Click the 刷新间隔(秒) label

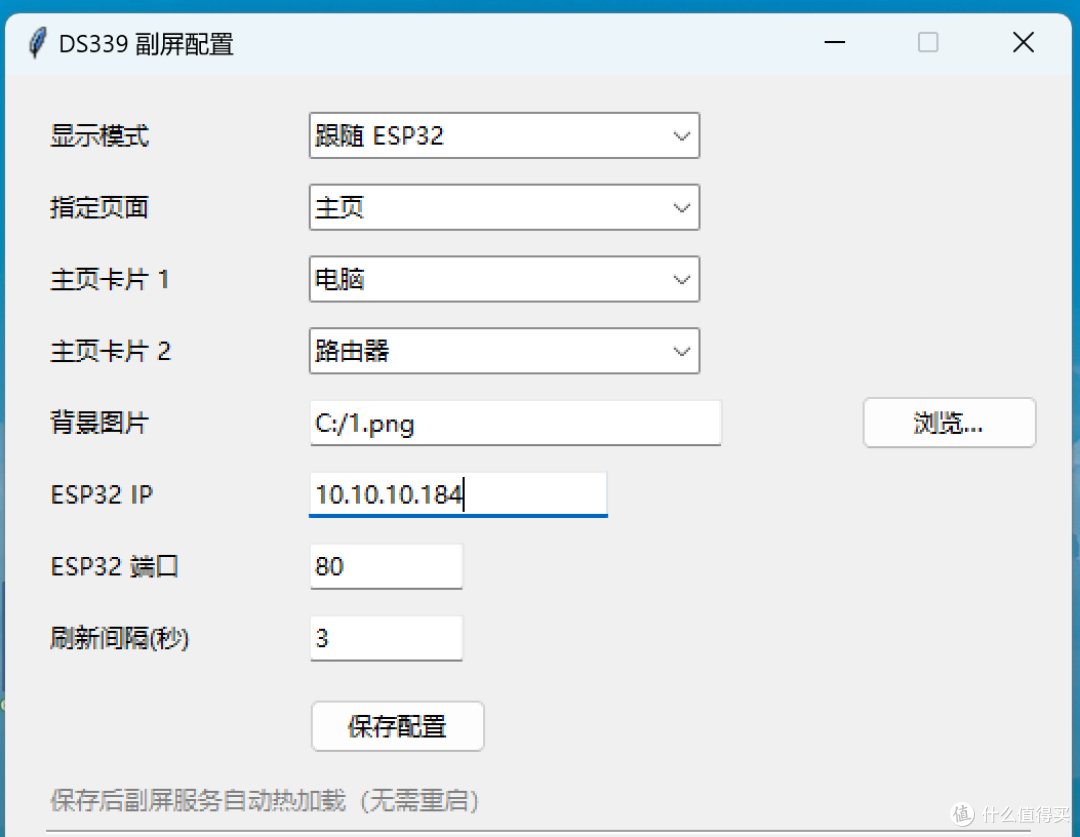tap(119, 639)
